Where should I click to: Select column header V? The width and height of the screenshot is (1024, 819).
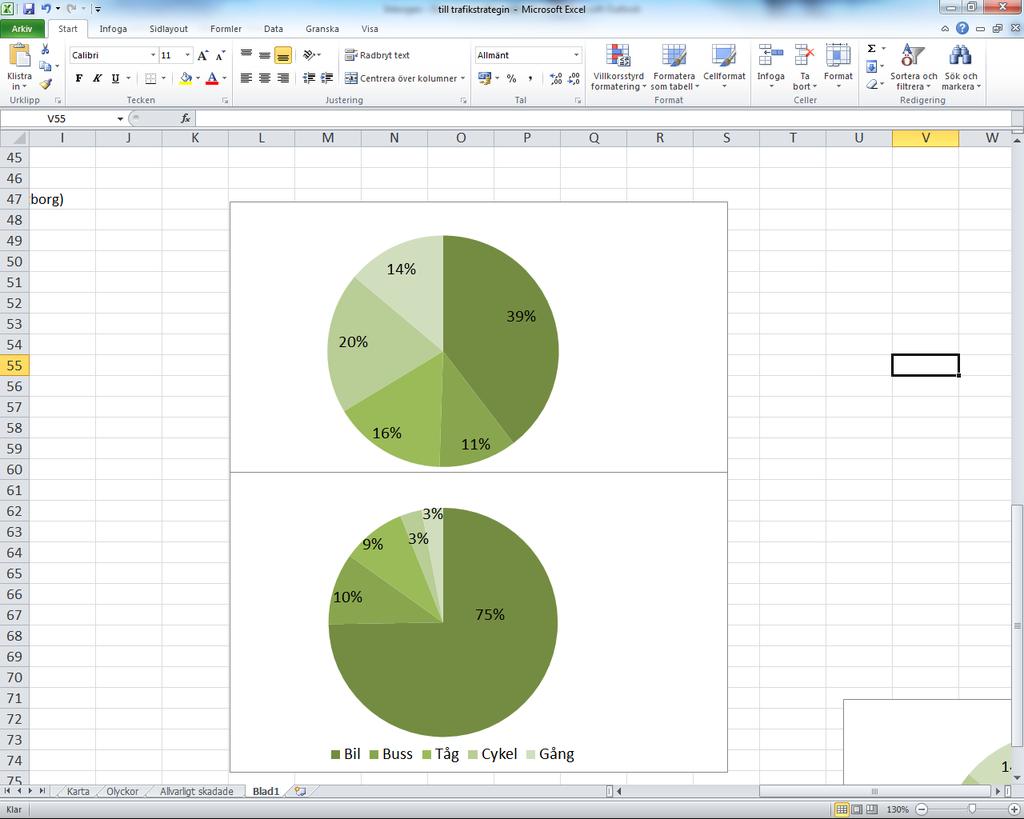click(925, 138)
